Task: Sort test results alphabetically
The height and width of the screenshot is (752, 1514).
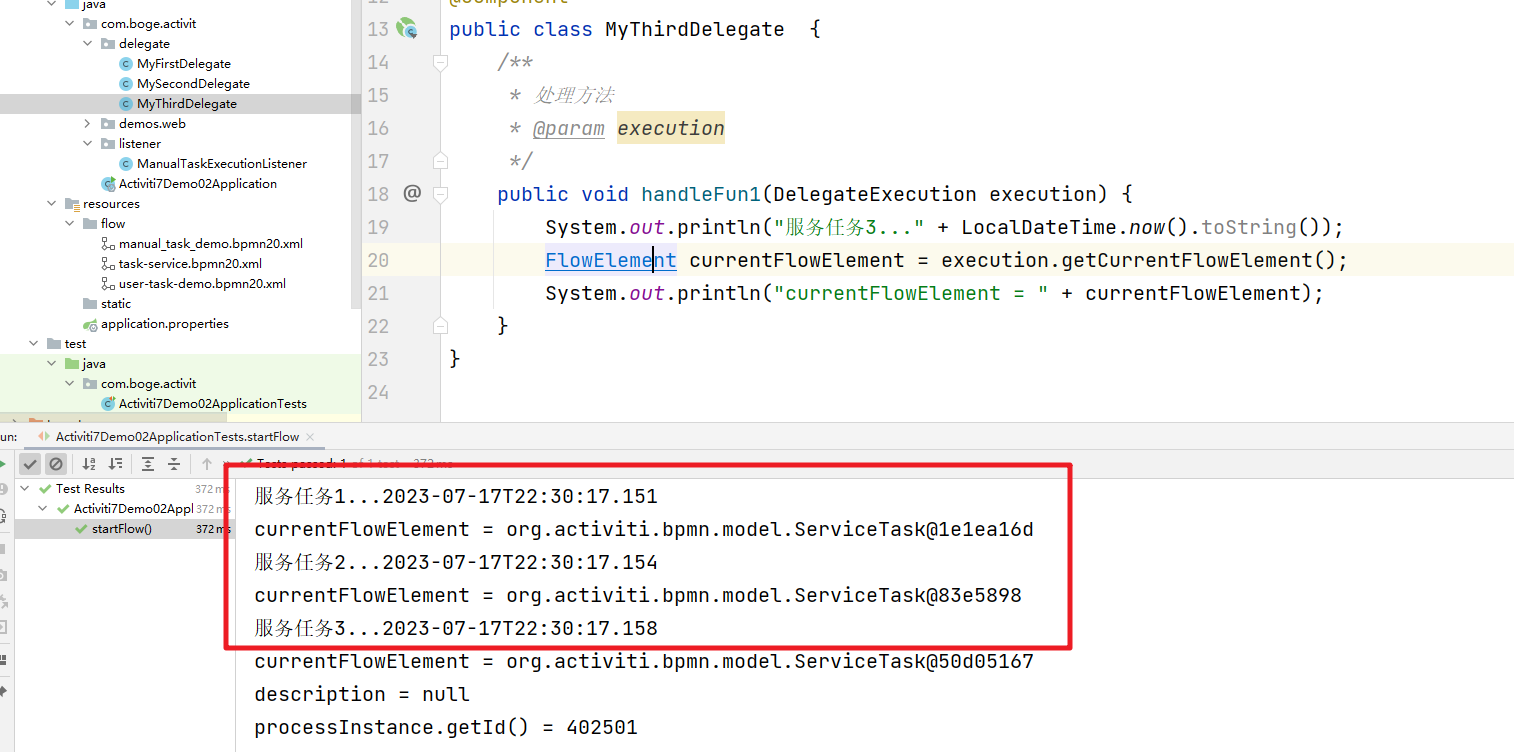Action: (89, 464)
